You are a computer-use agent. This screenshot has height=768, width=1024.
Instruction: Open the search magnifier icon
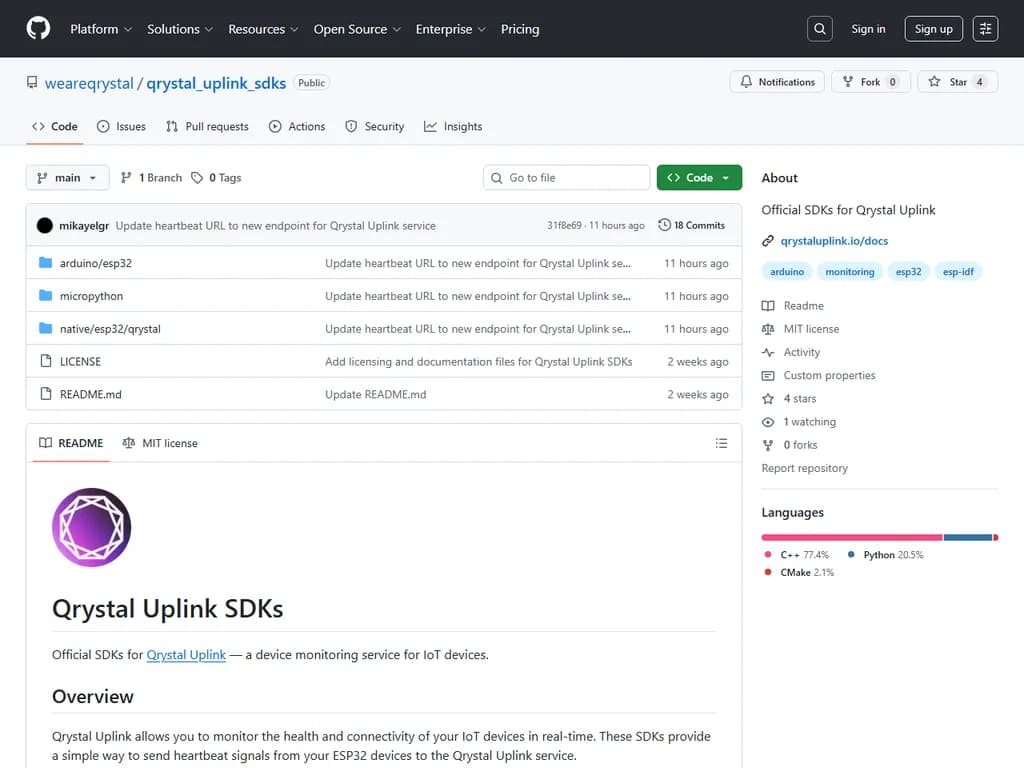[819, 29]
